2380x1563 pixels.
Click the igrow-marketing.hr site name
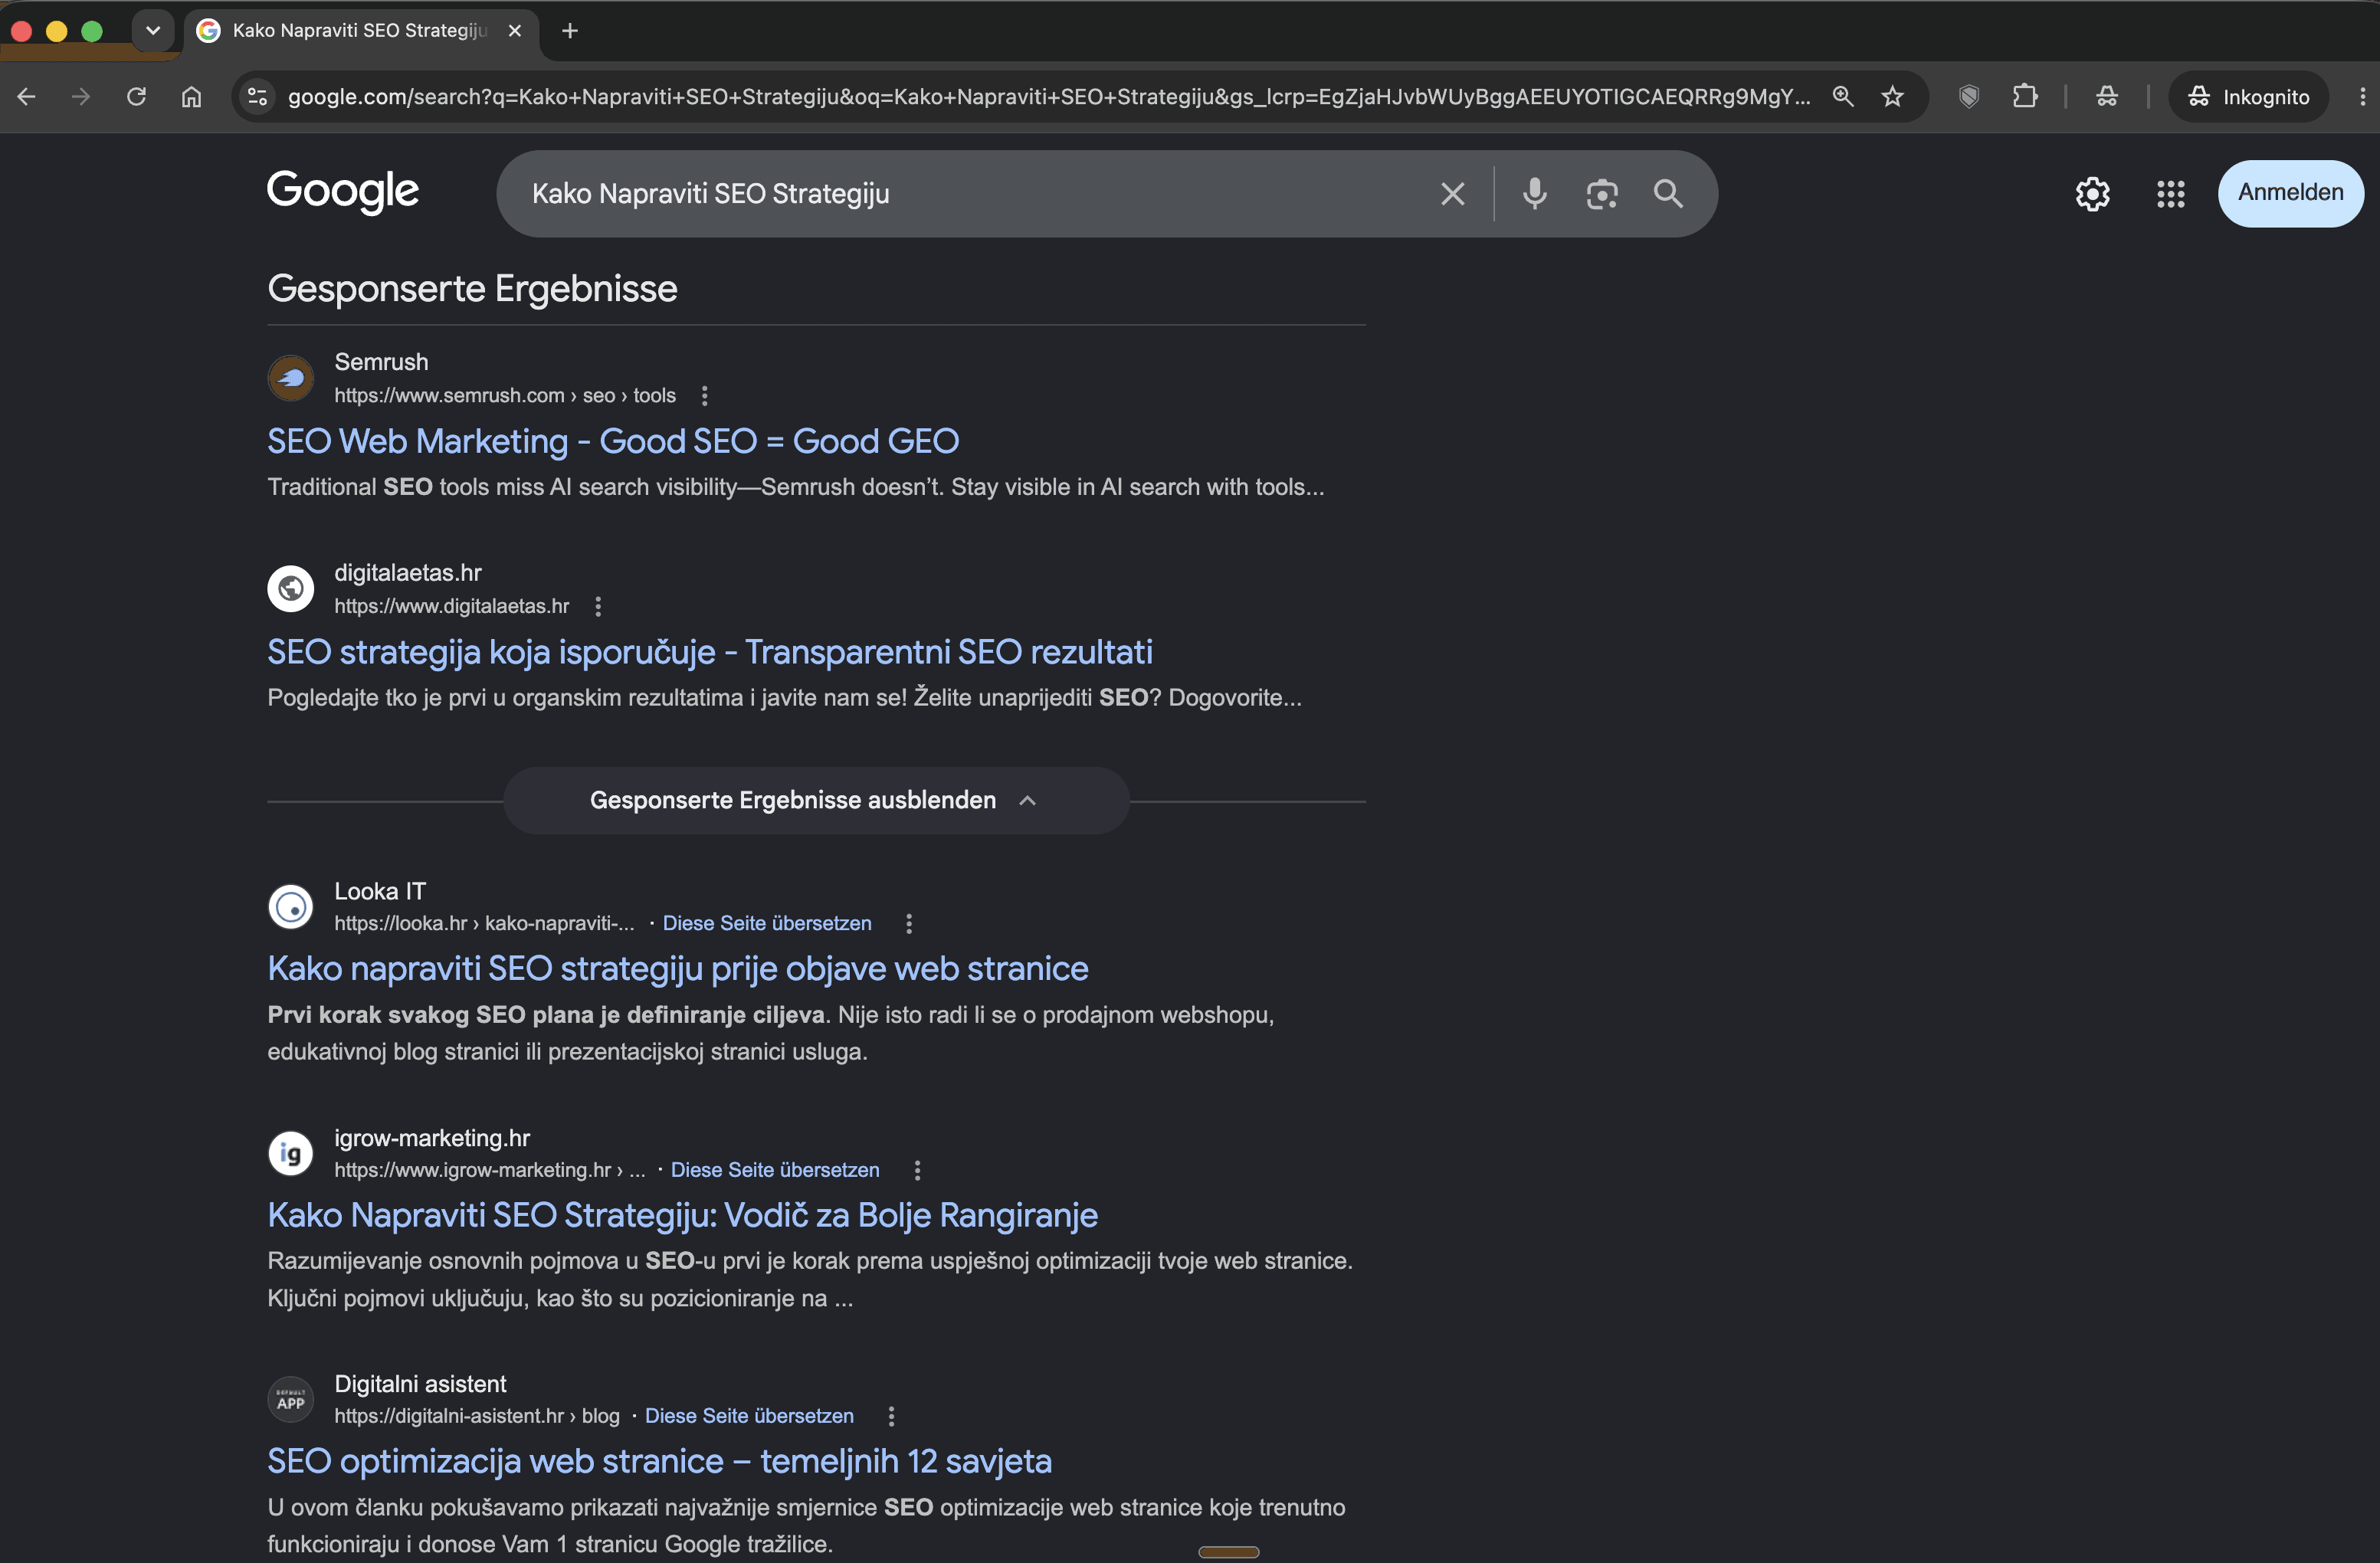(x=432, y=1138)
